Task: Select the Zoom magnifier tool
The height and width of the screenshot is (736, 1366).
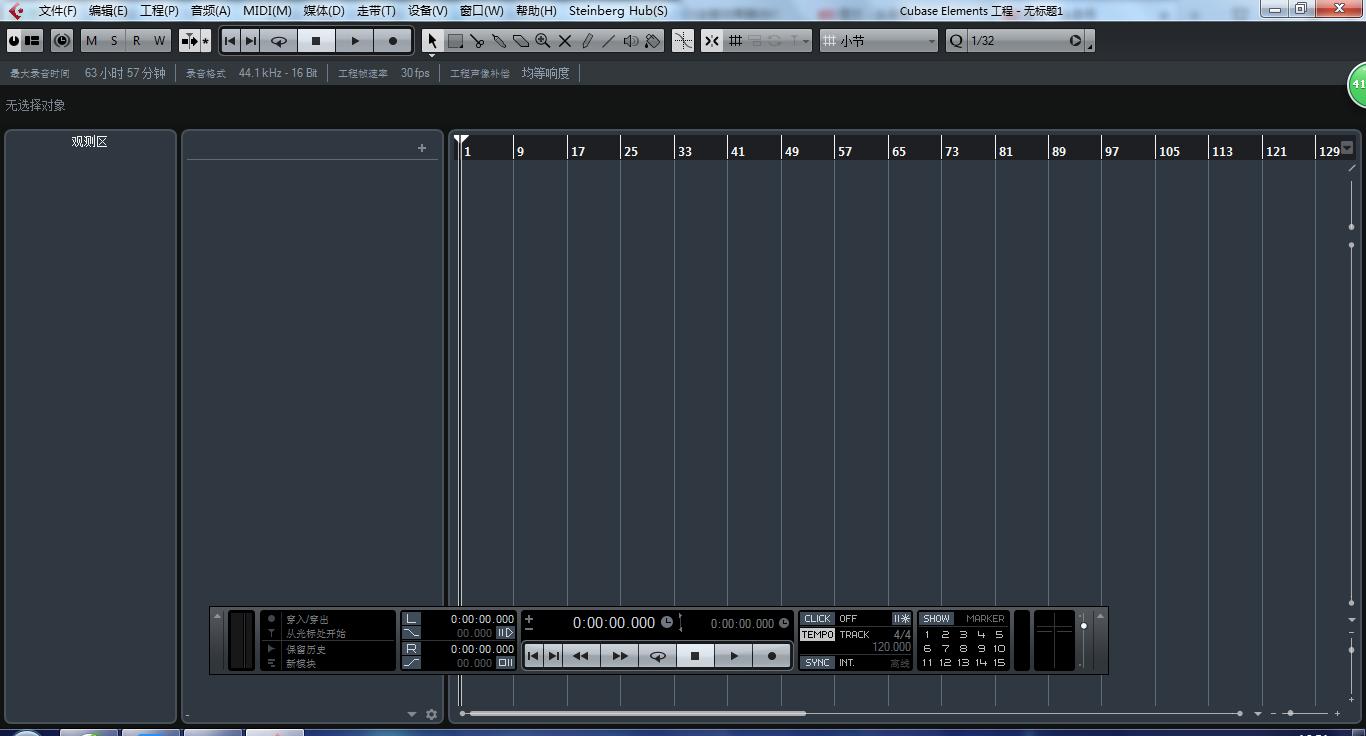Action: point(543,41)
